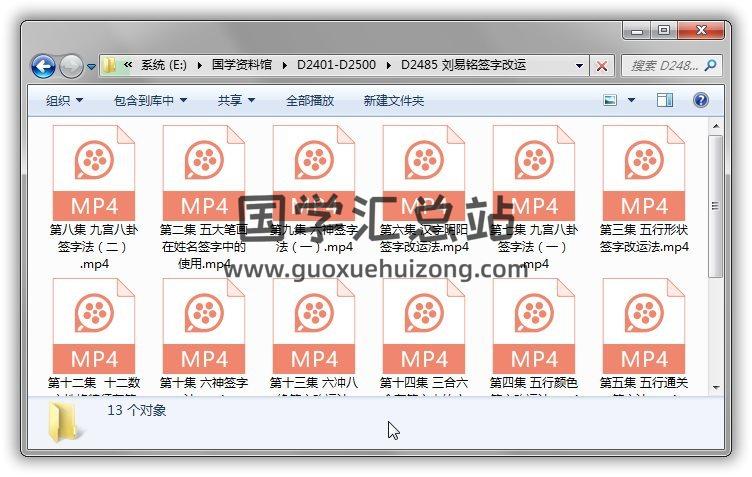This screenshot has width=752, height=477.
Task: Minimize the Explorer window
Action: click(637, 31)
